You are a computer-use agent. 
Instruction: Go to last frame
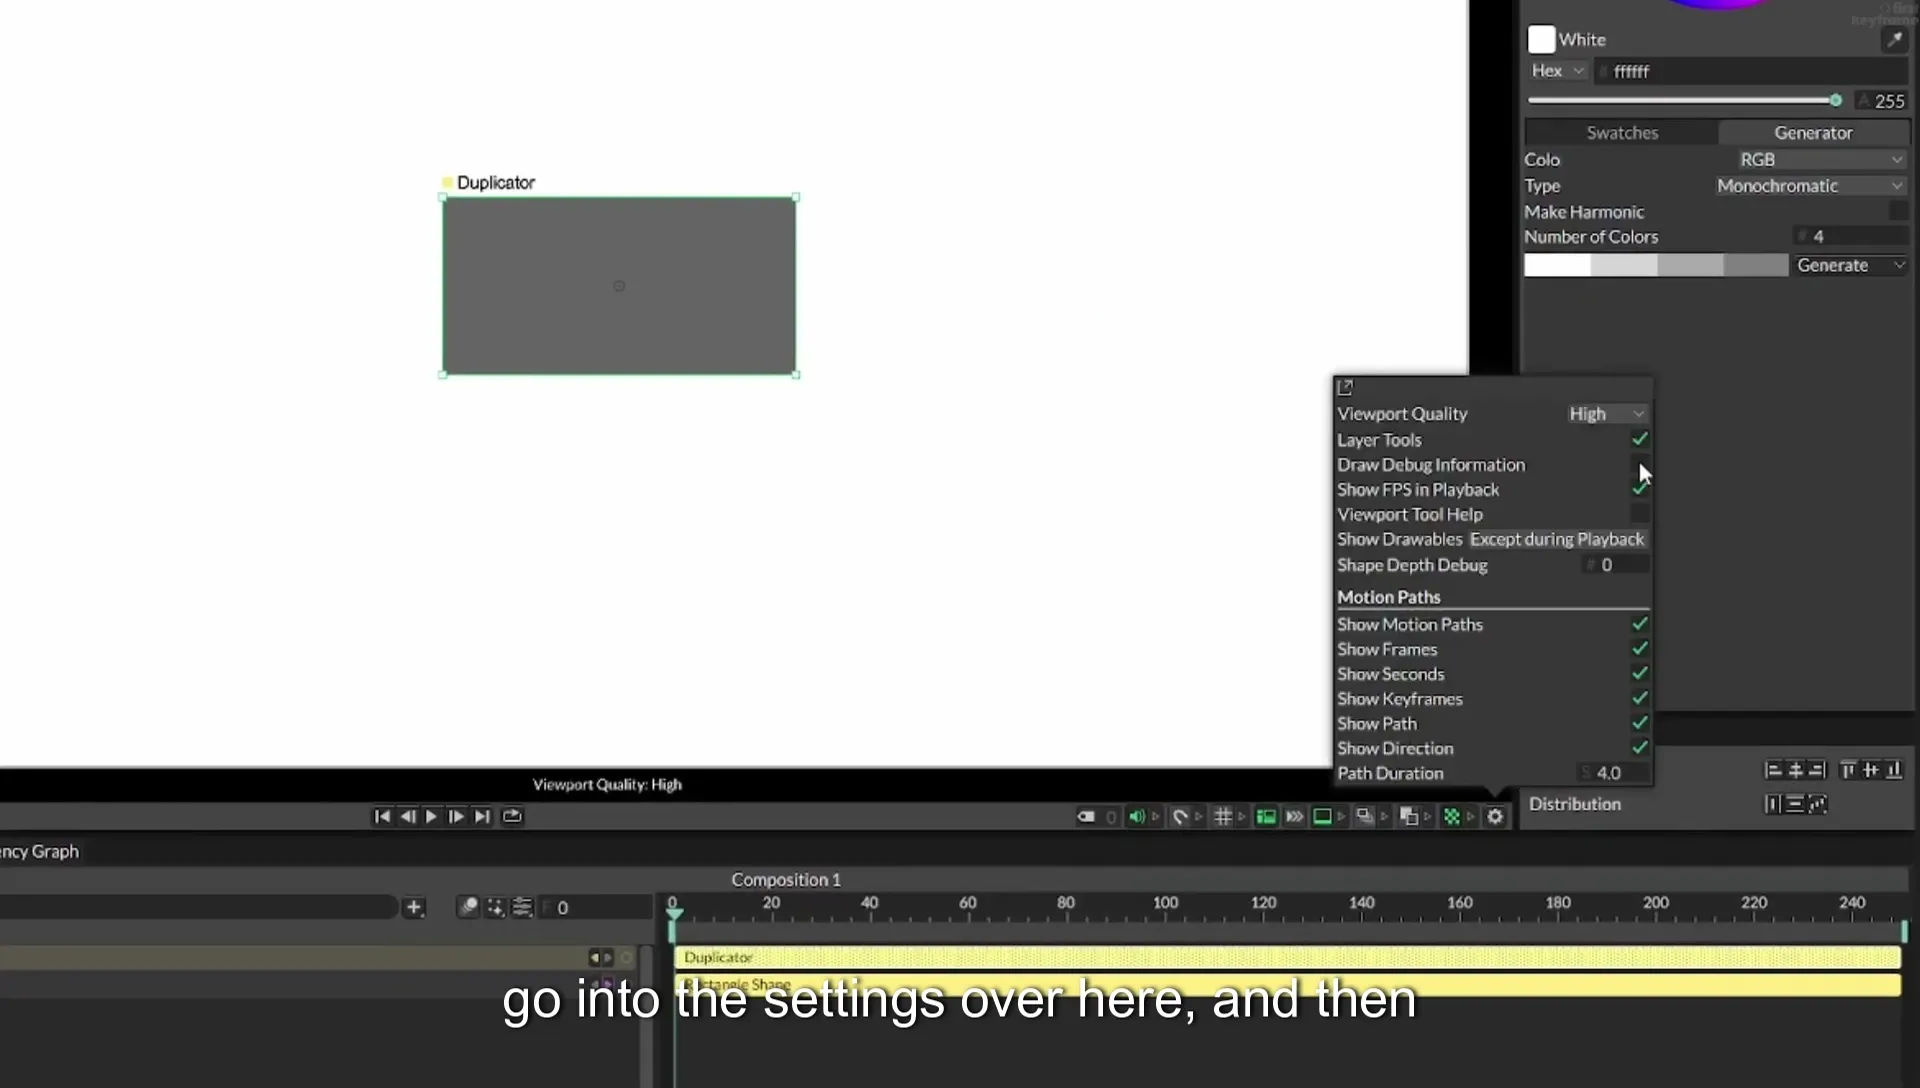[x=482, y=817]
